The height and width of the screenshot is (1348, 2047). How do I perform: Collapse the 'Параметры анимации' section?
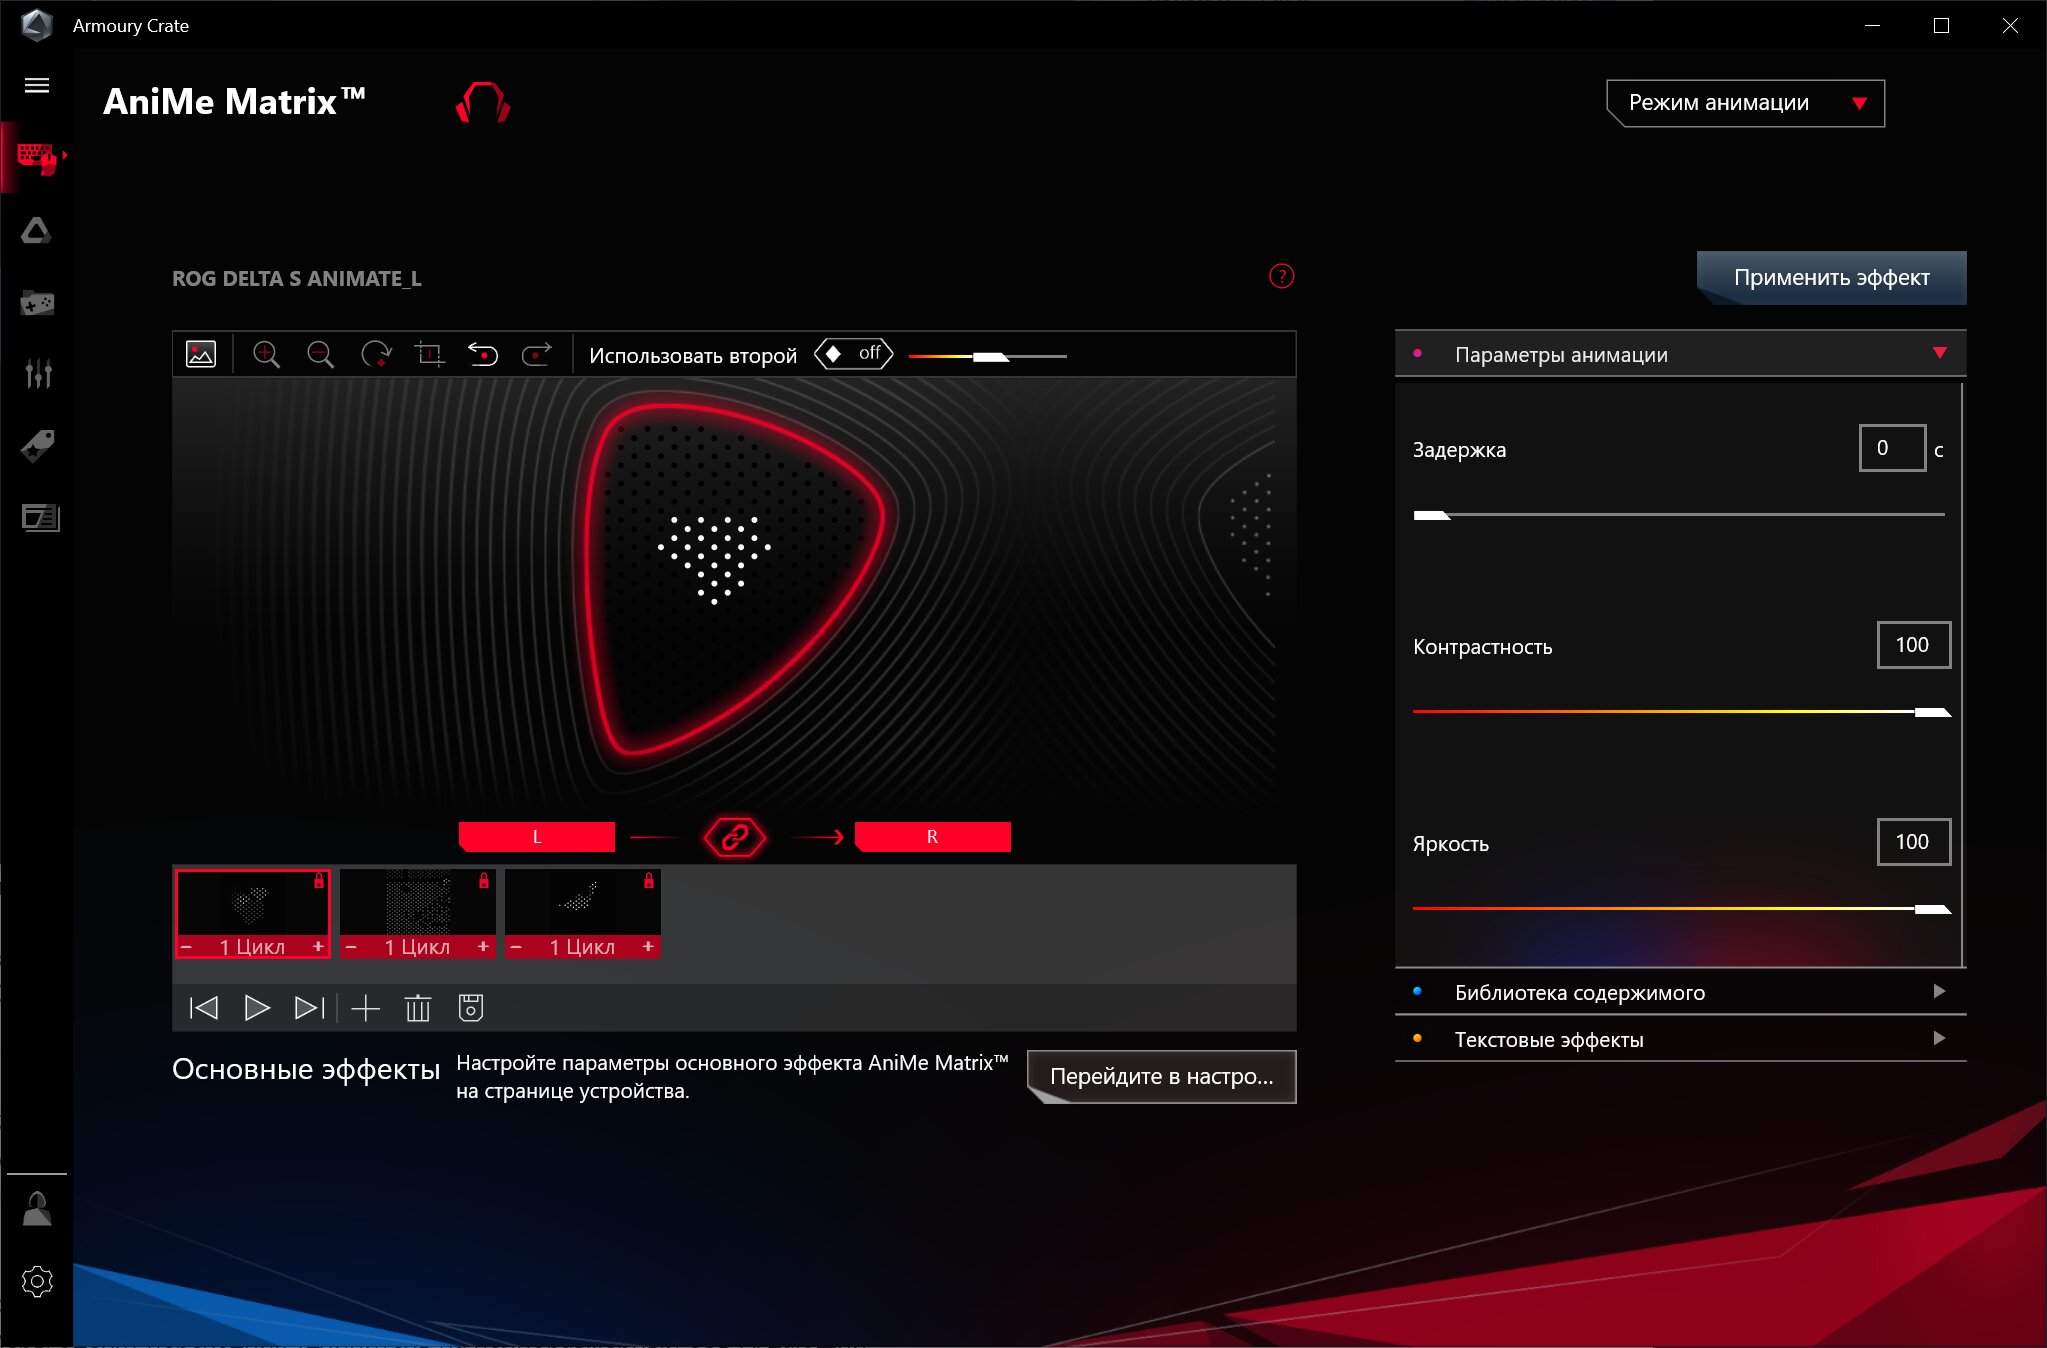1680,354
